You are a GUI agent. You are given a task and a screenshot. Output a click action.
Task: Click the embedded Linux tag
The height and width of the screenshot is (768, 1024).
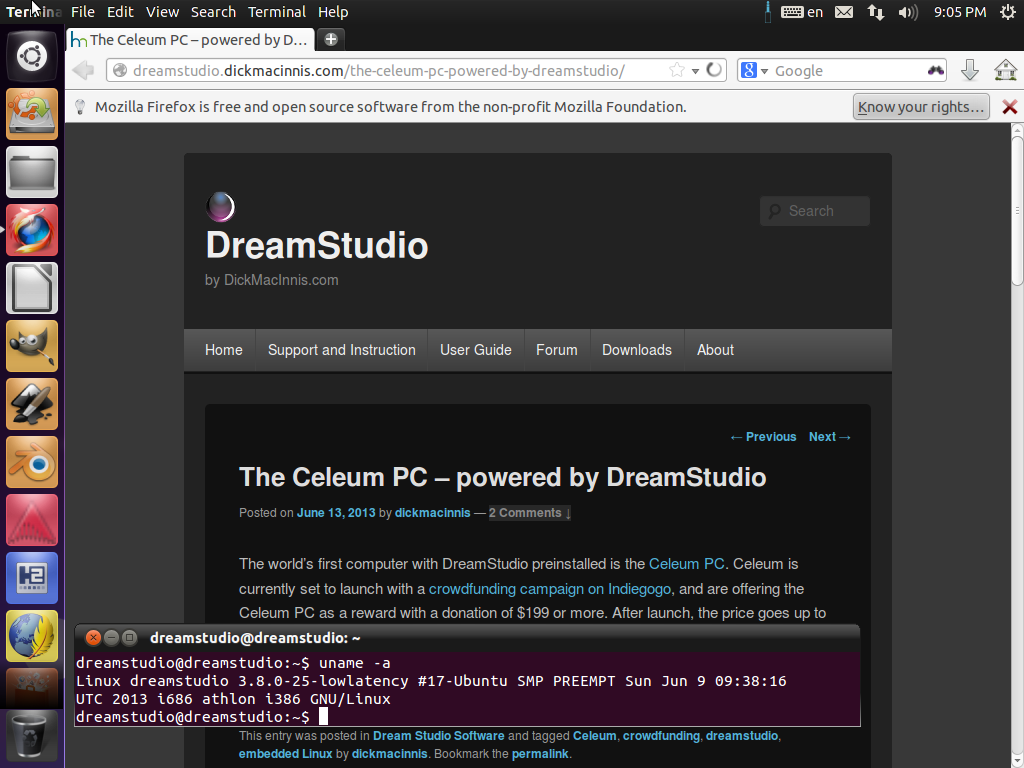click(285, 754)
